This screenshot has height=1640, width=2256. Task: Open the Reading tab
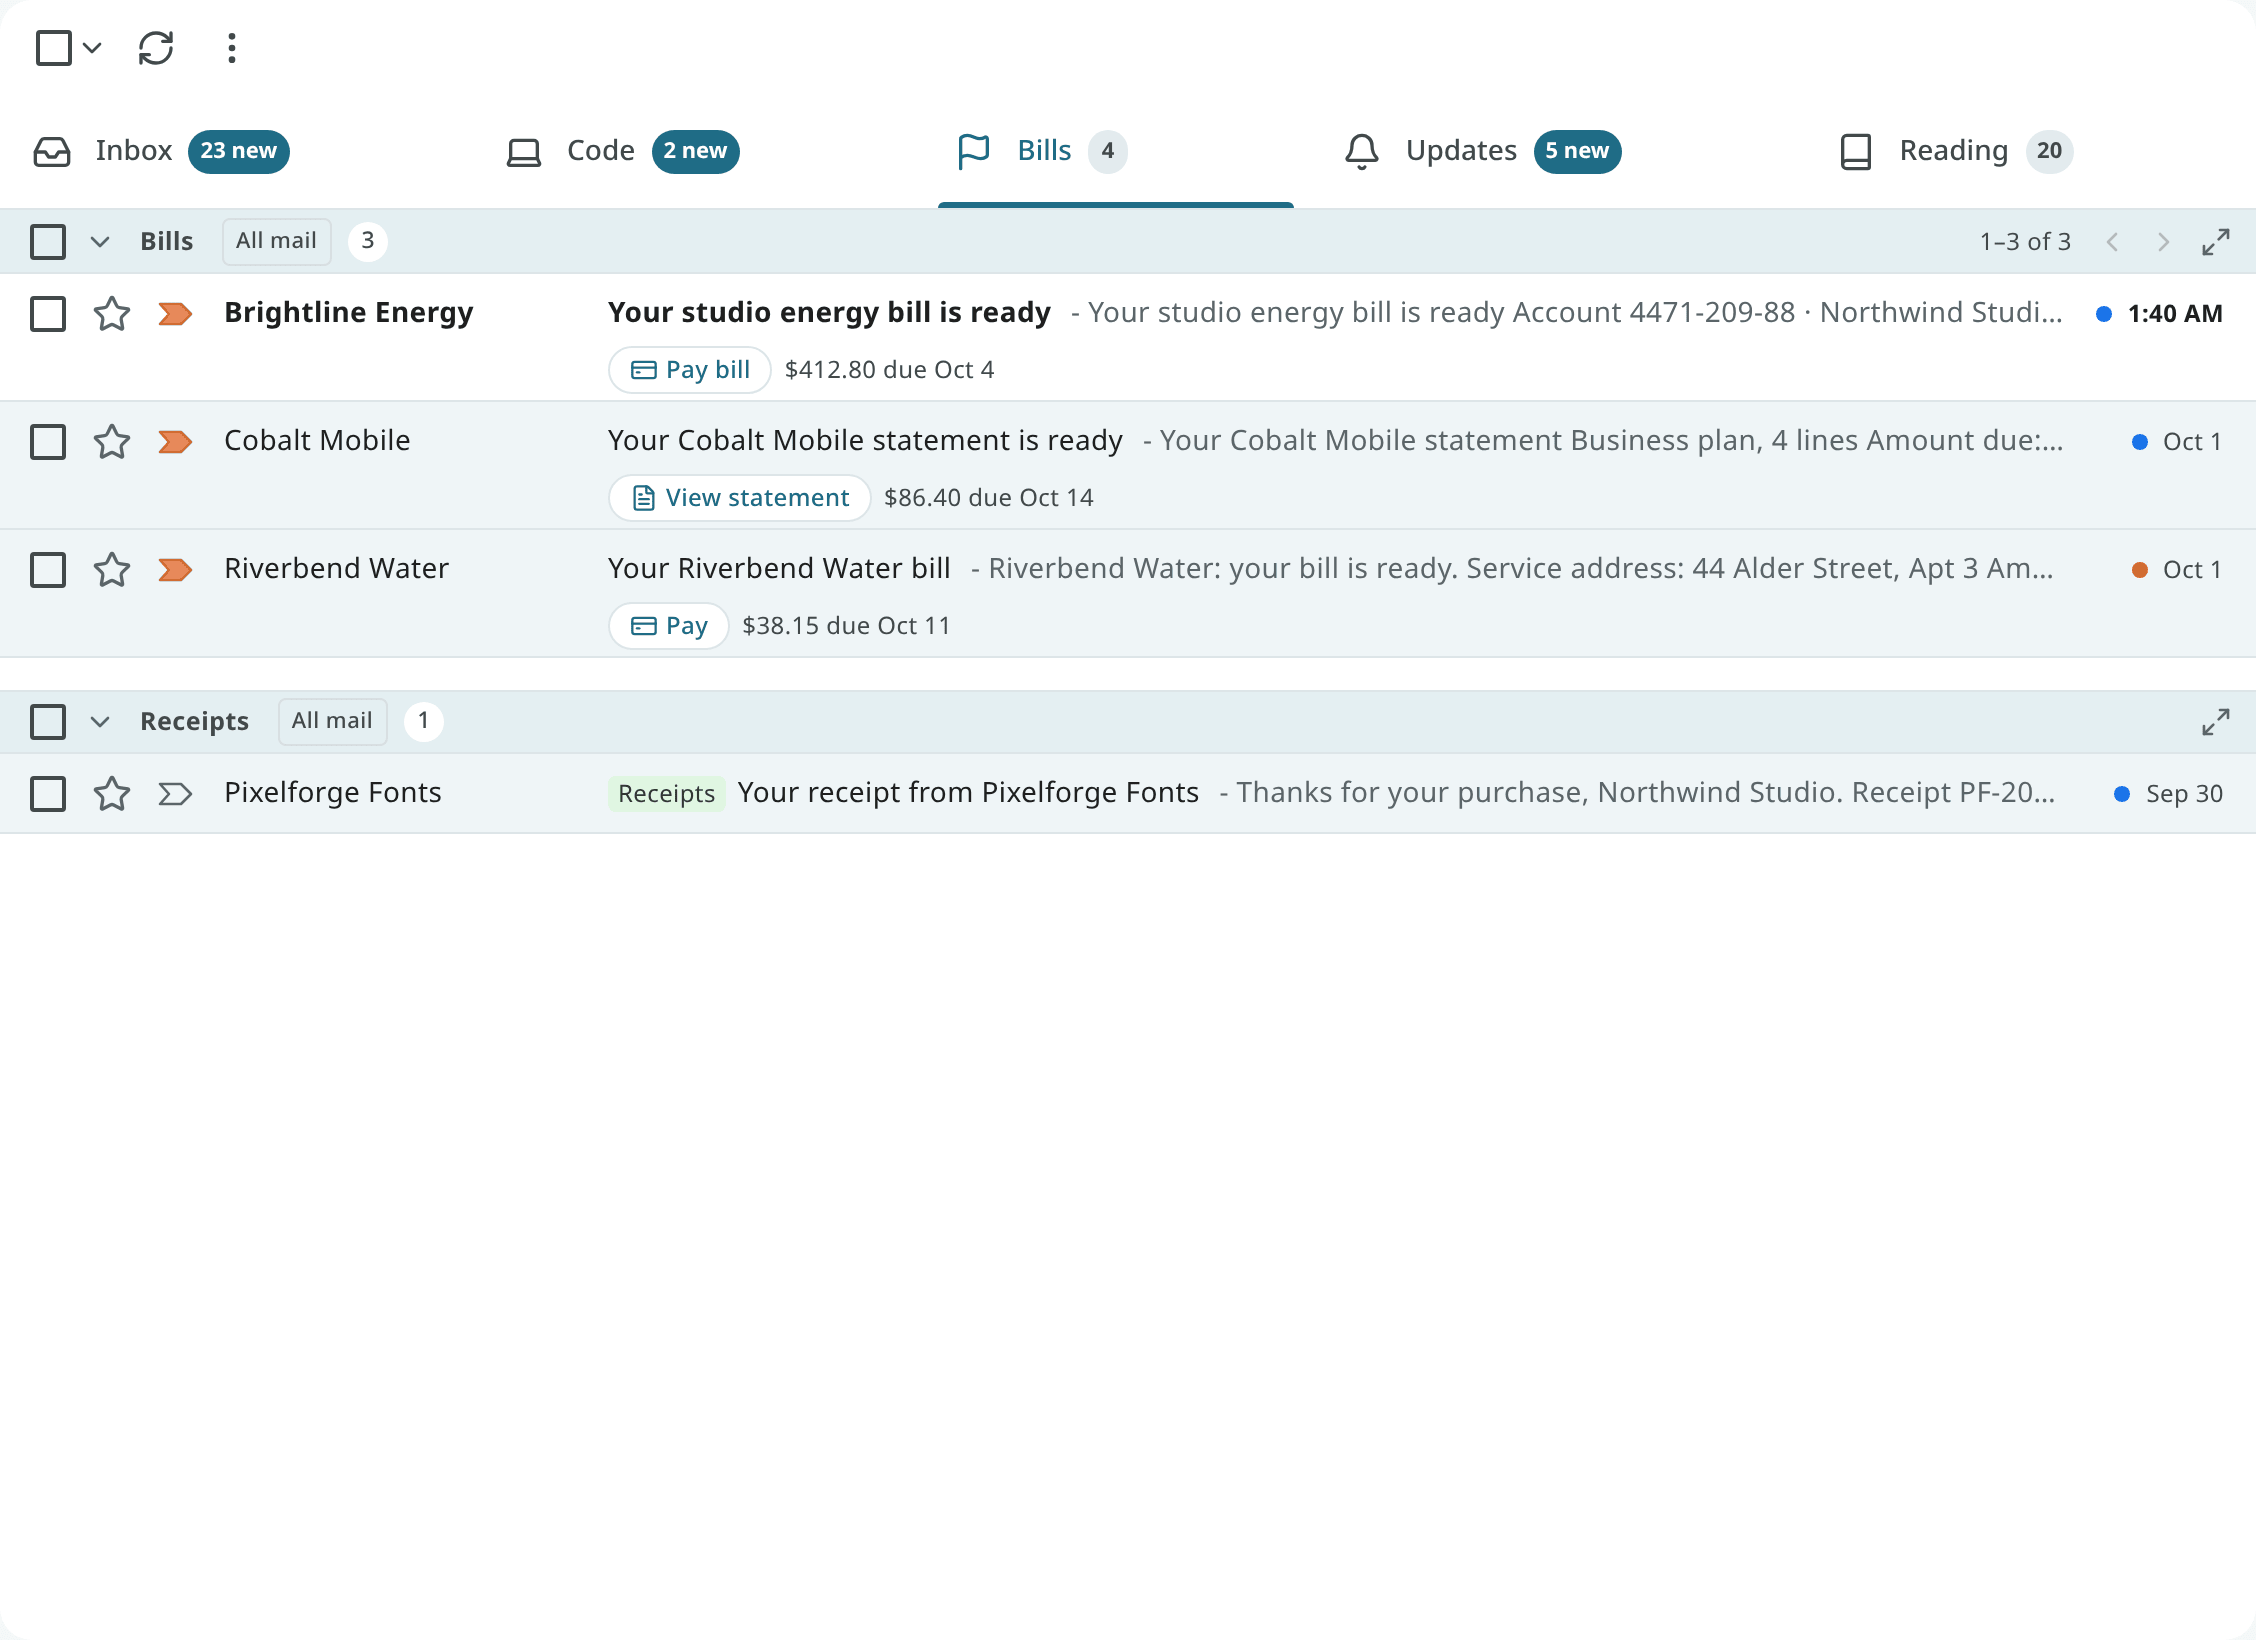click(1956, 151)
